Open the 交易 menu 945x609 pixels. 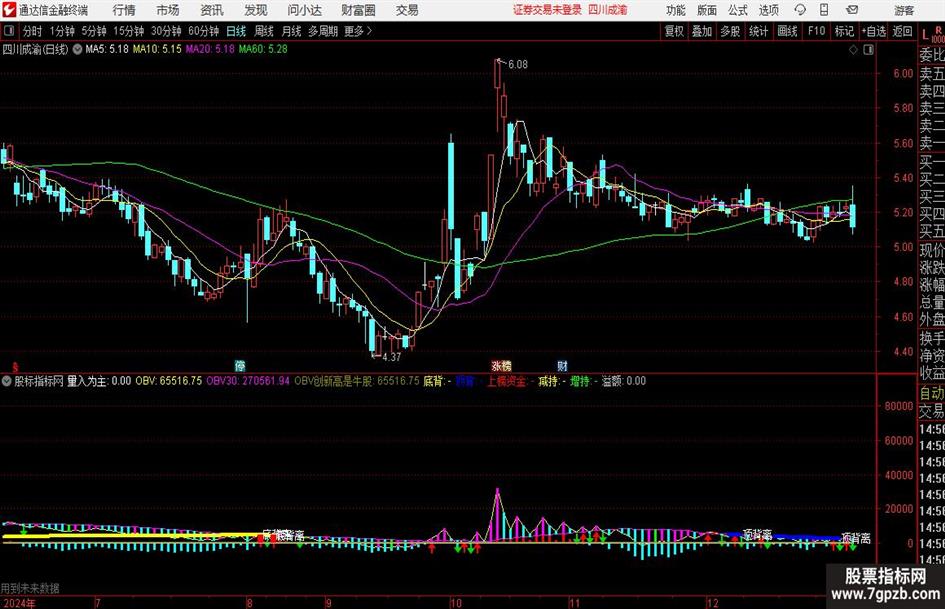[407, 10]
